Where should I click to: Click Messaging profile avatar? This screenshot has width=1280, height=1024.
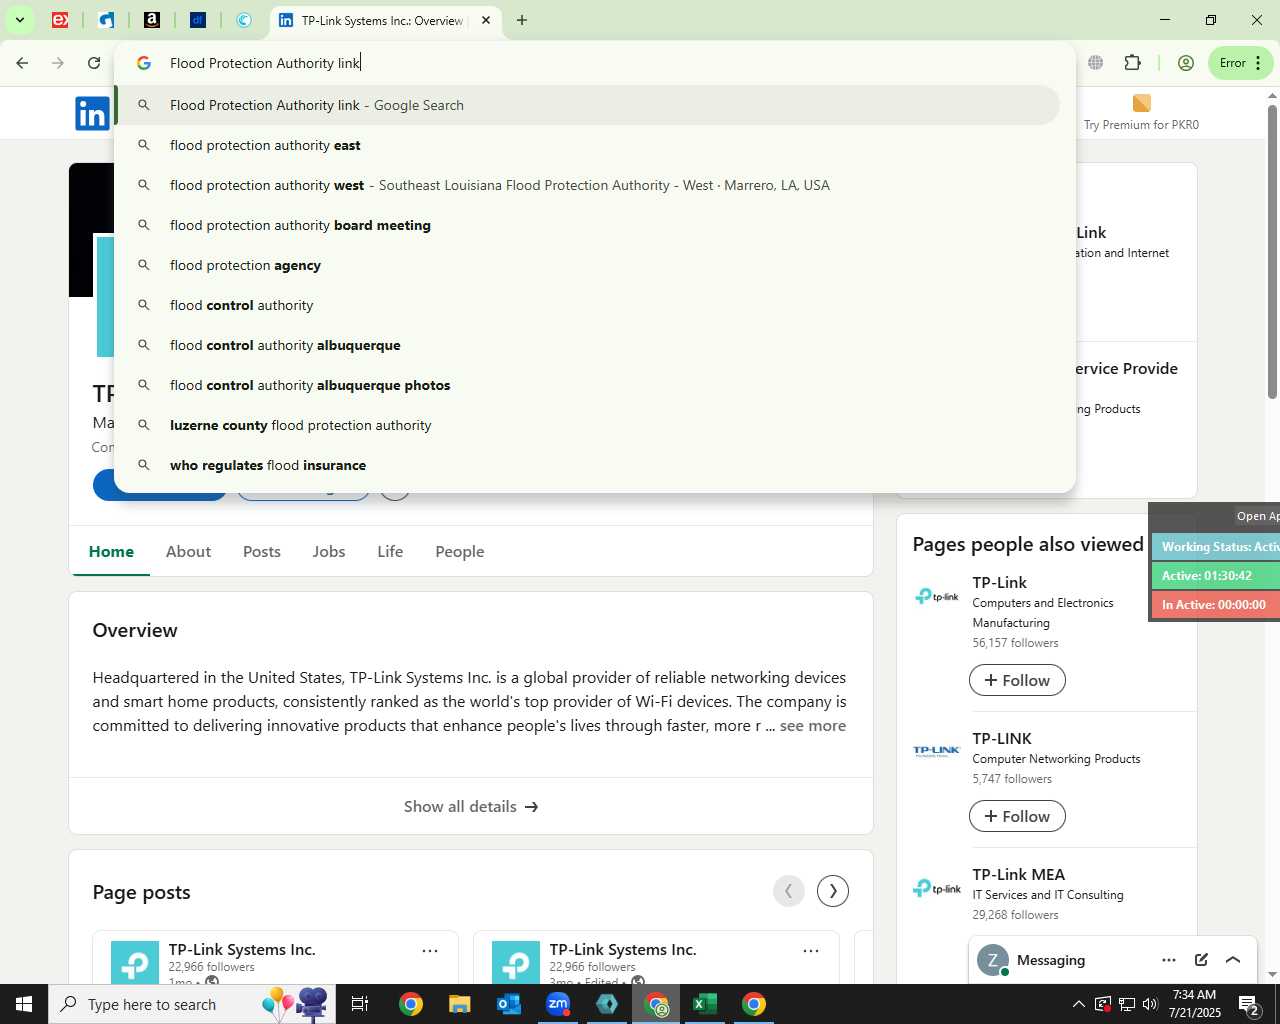point(992,960)
